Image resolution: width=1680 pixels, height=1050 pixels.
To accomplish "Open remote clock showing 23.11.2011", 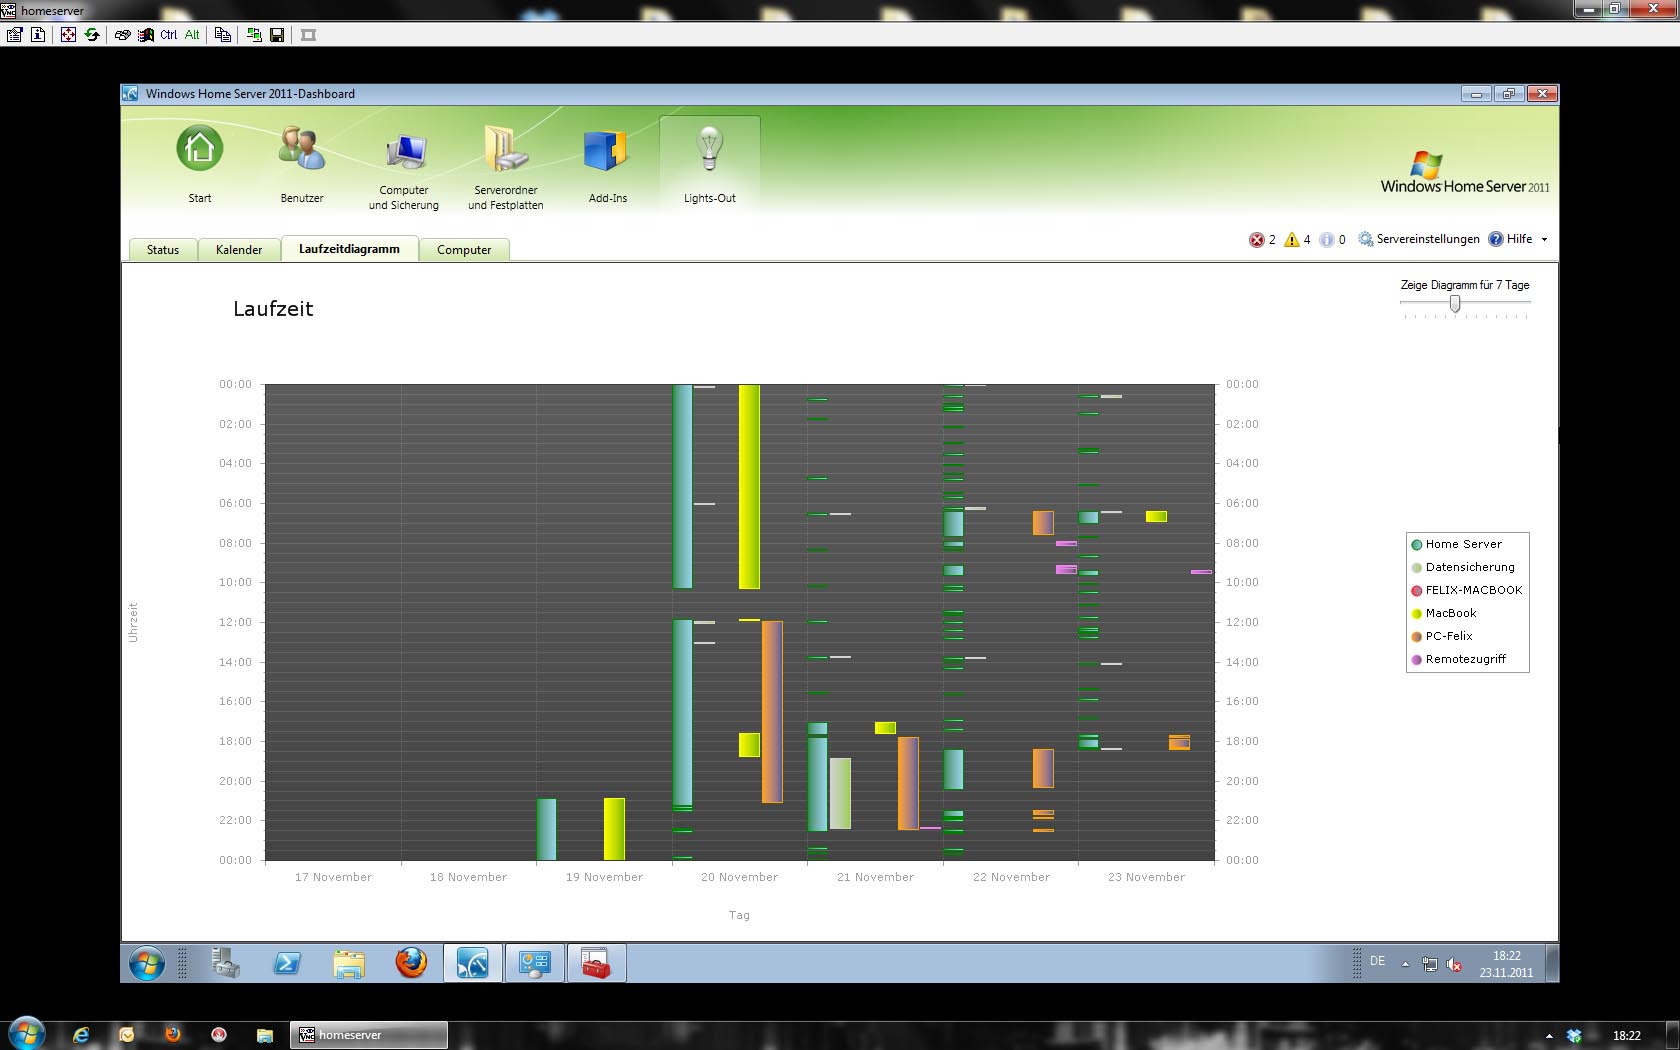I will pos(1506,964).
